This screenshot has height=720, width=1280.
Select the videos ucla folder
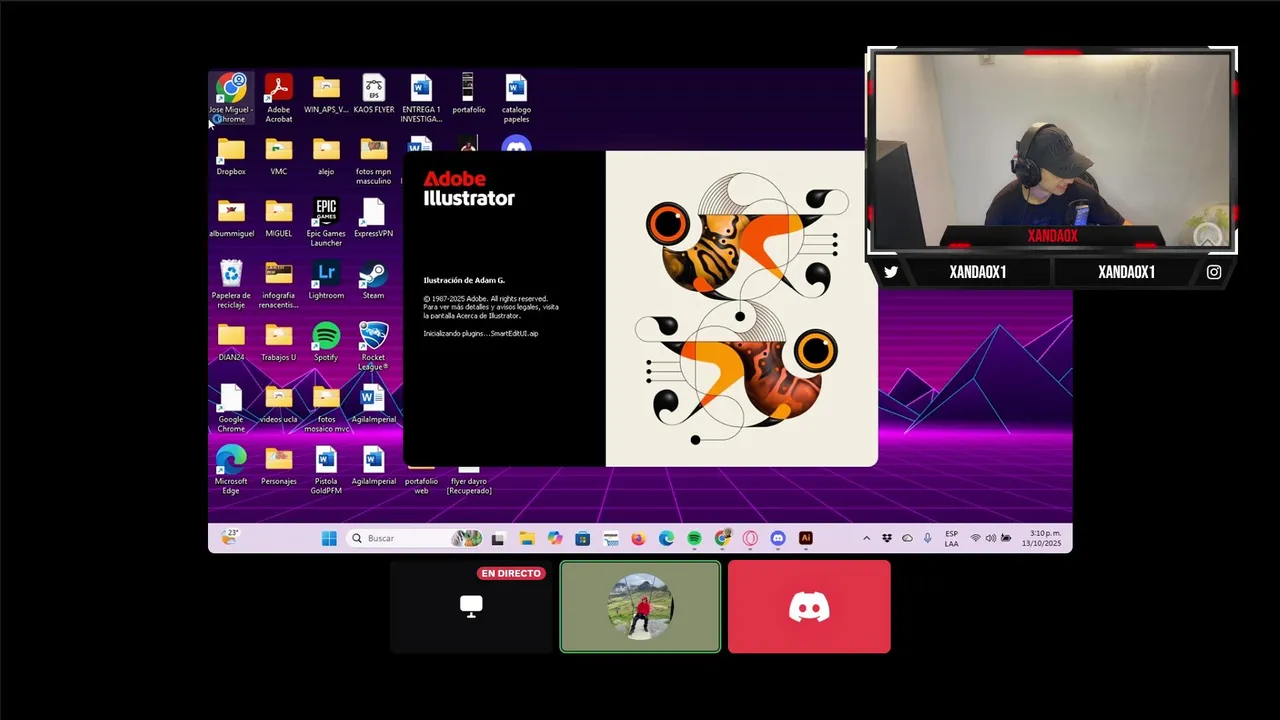click(x=278, y=405)
